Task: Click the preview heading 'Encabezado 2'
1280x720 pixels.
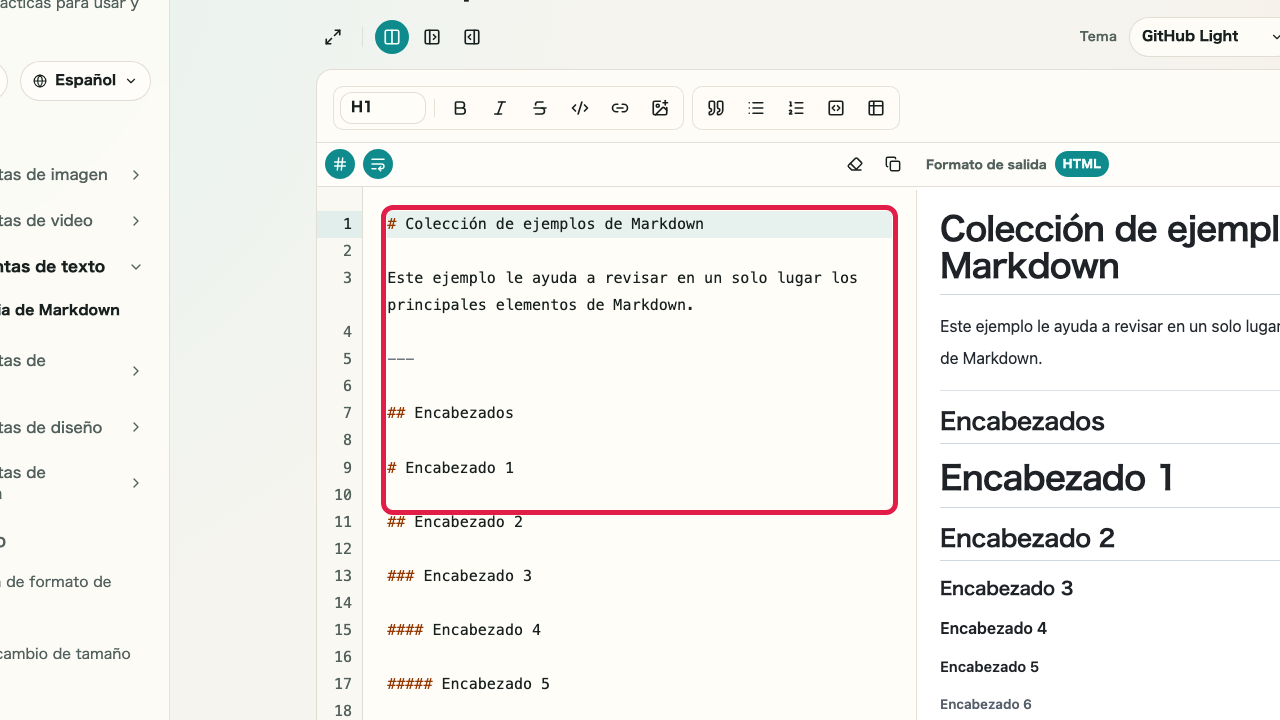Action: pyautogui.click(x=1027, y=538)
